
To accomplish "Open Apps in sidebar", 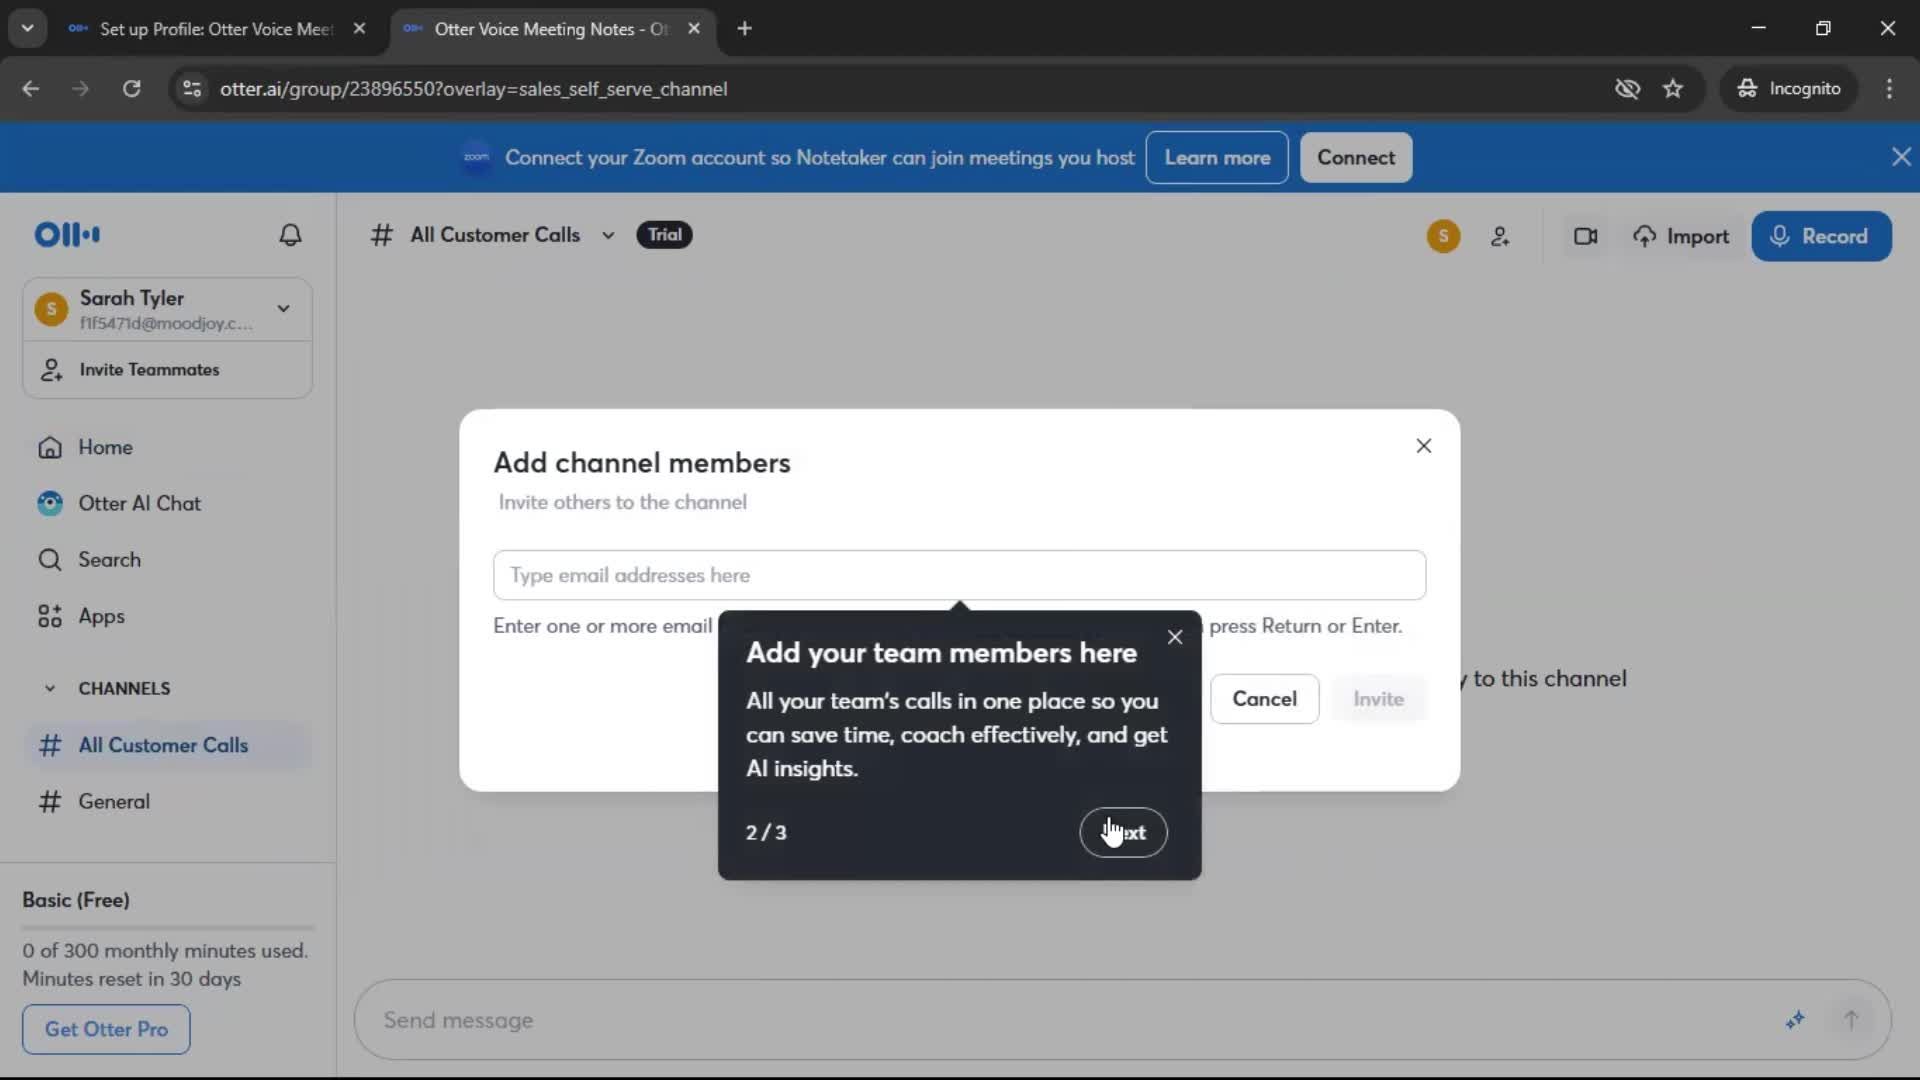I will 167,616.
